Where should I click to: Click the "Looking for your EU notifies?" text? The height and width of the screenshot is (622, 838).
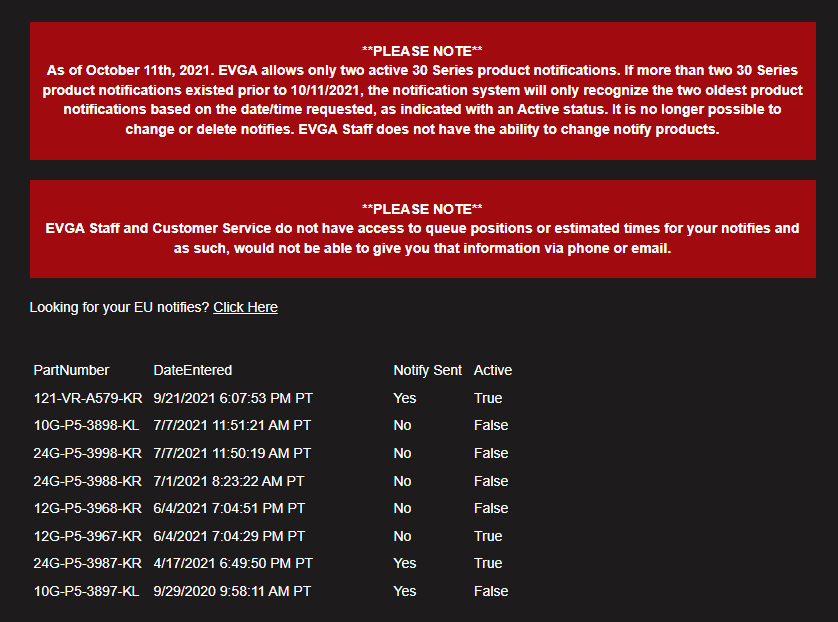tap(119, 307)
